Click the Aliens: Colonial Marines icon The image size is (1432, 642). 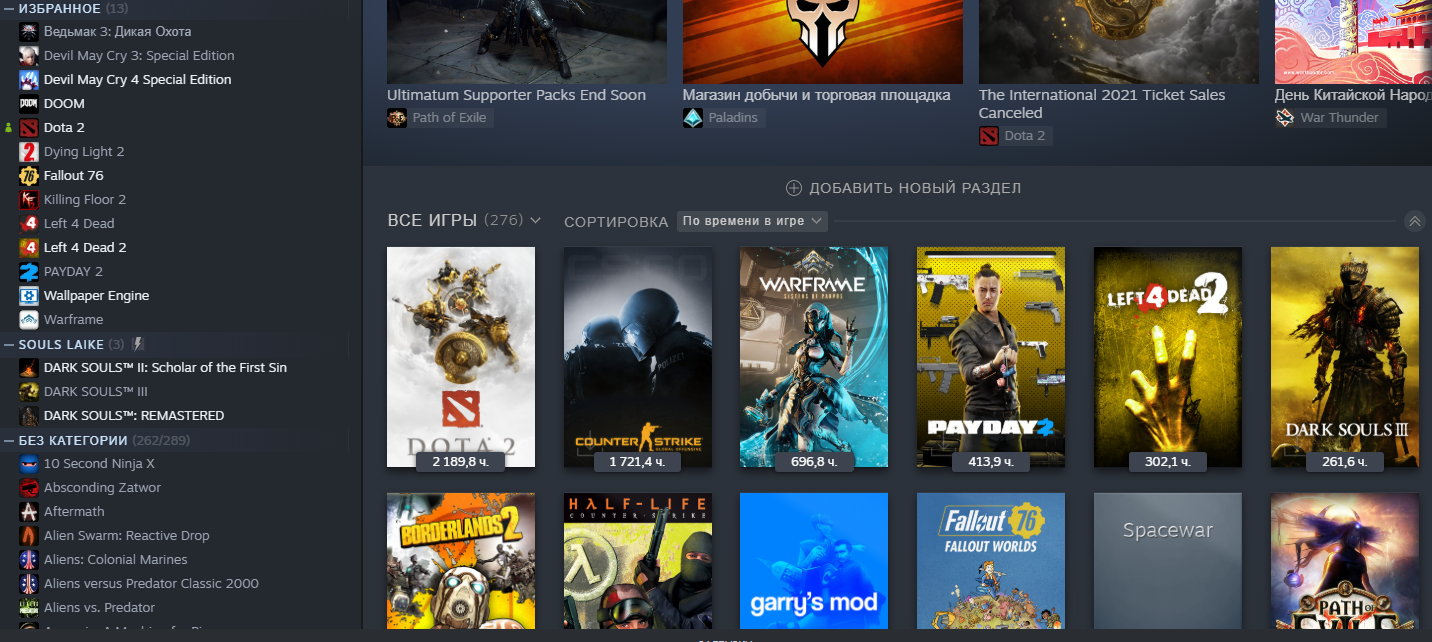tap(28, 559)
